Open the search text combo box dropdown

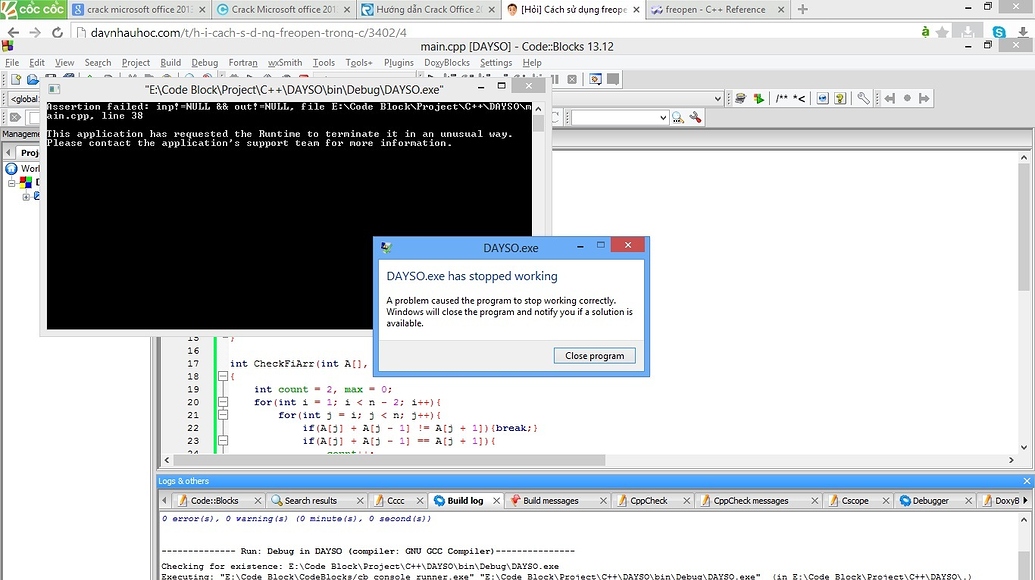[x=663, y=117]
